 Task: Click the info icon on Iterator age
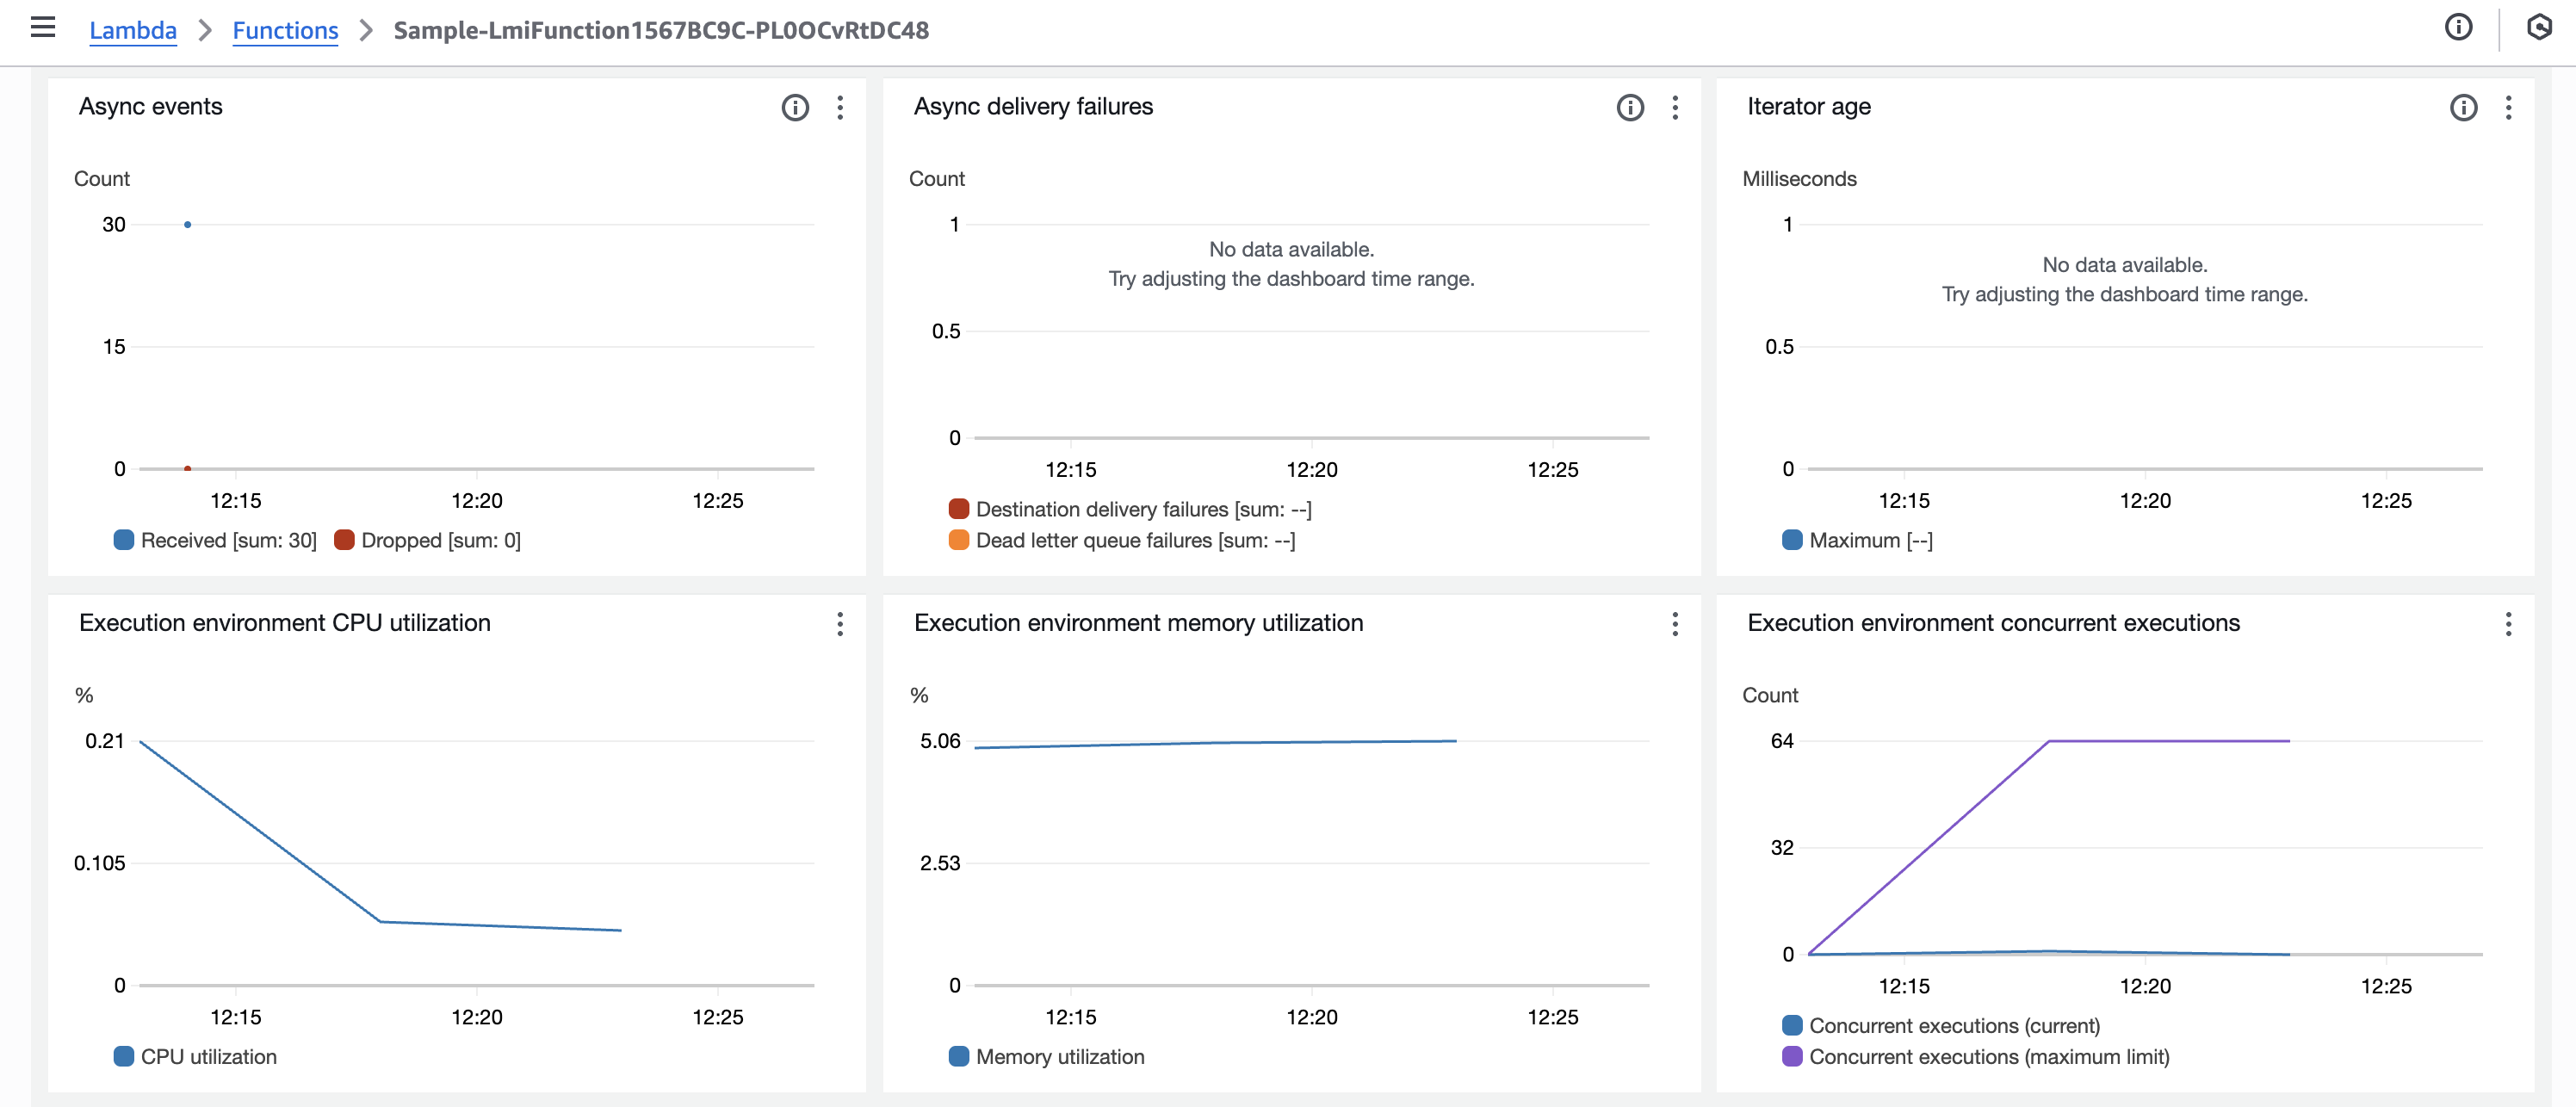(2462, 108)
